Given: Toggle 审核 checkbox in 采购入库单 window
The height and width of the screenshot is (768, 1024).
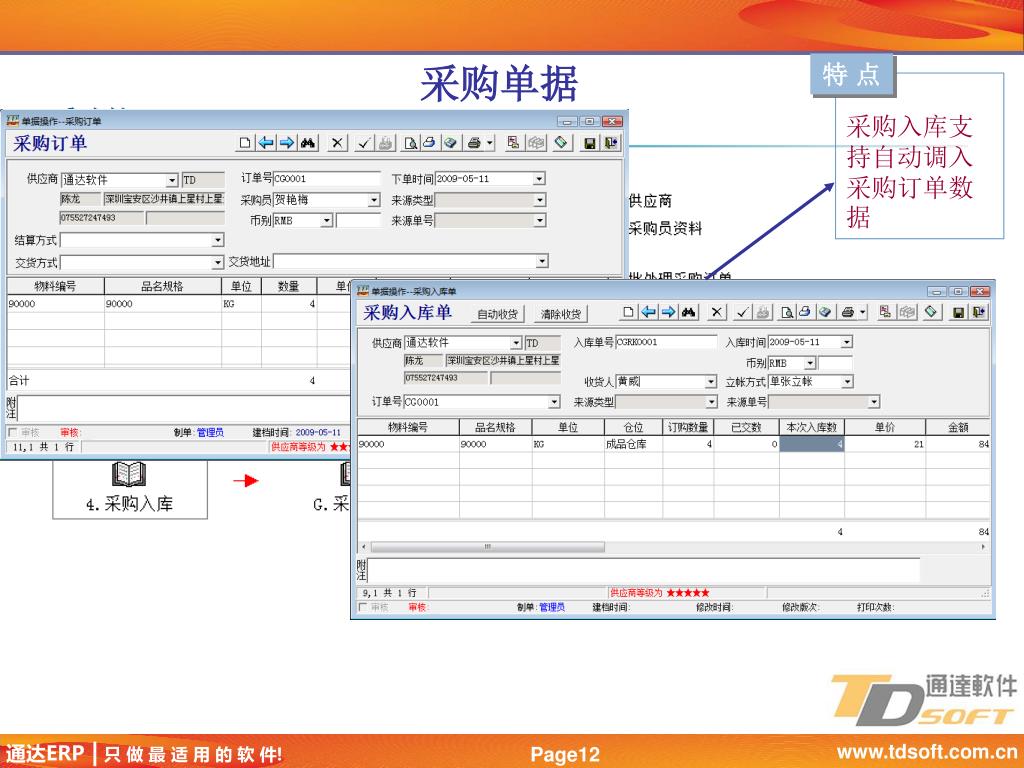Looking at the screenshot, I should pos(362,607).
